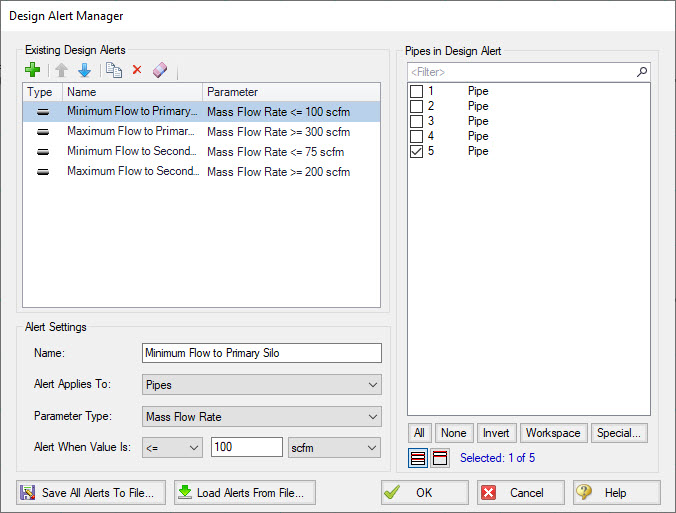Click the None button
The image size is (676, 513).
point(454,433)
